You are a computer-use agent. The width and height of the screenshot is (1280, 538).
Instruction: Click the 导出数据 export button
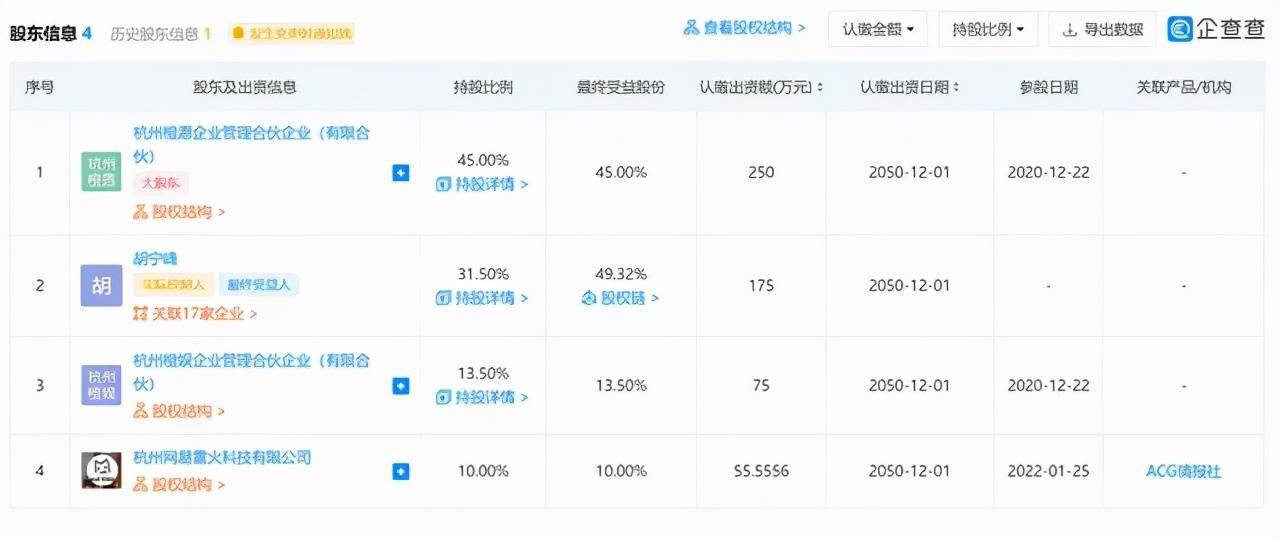click(1103, 29)
